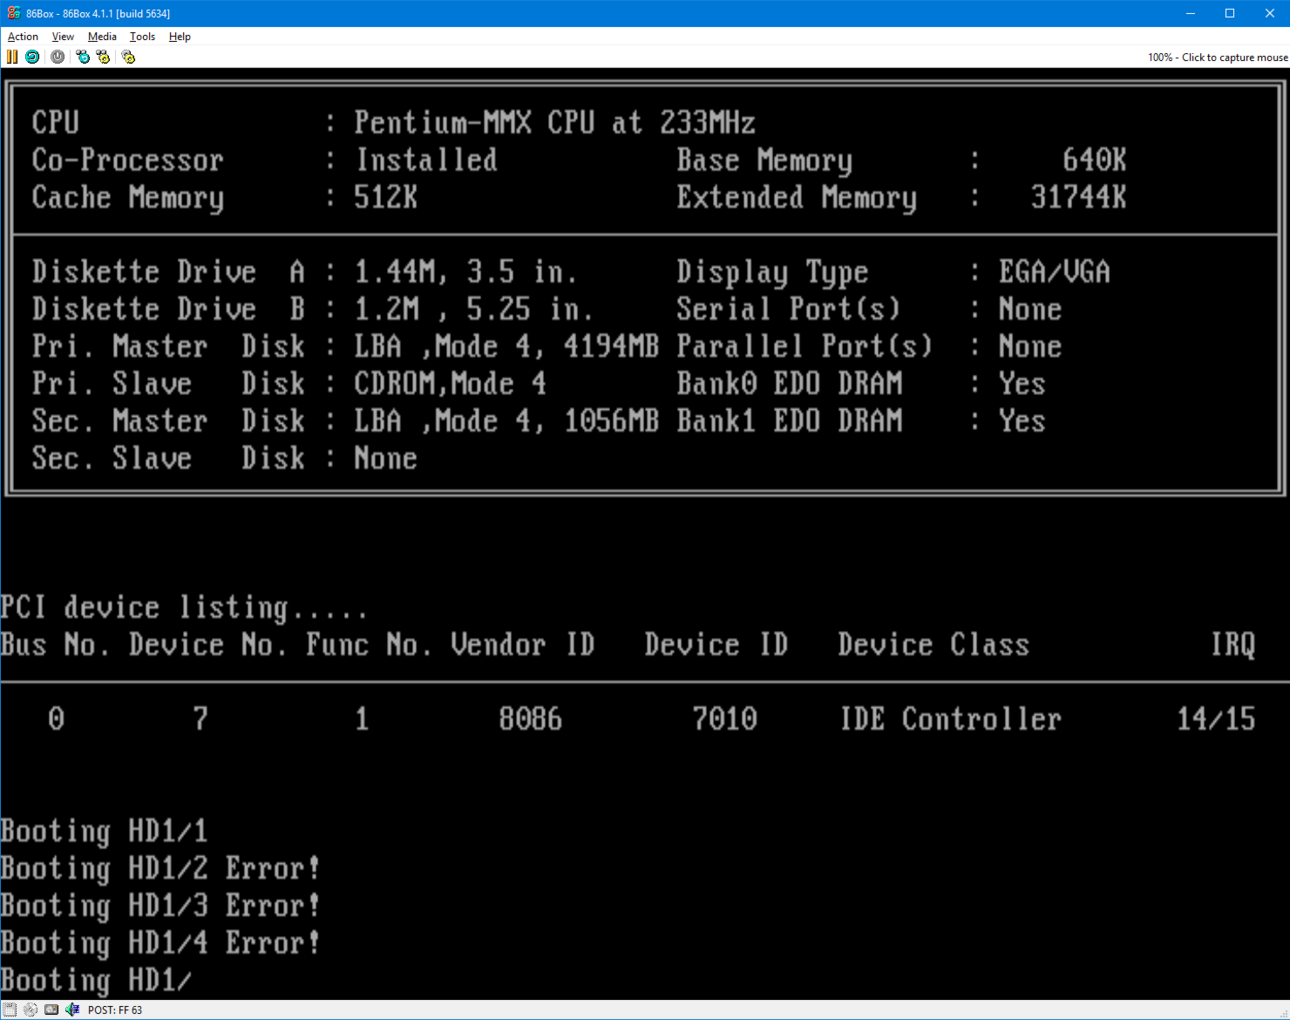Screen dimensions: 1290x1020
Task: Send Ctrl+Alt+Del using the teal keys icon
Action: point(83,57)
